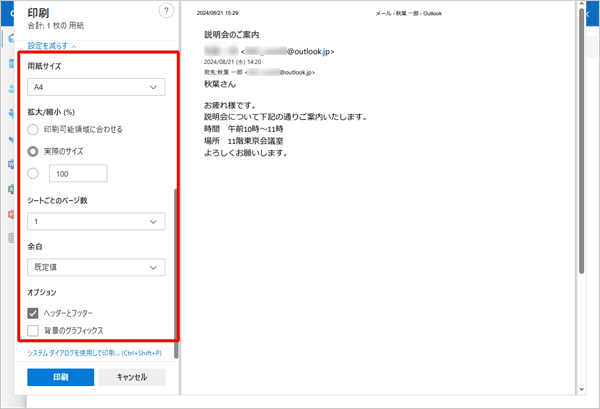Click the 合計: 1 枚の用紙 text
The height and width of the screenshot is (409, 600).
56,26
